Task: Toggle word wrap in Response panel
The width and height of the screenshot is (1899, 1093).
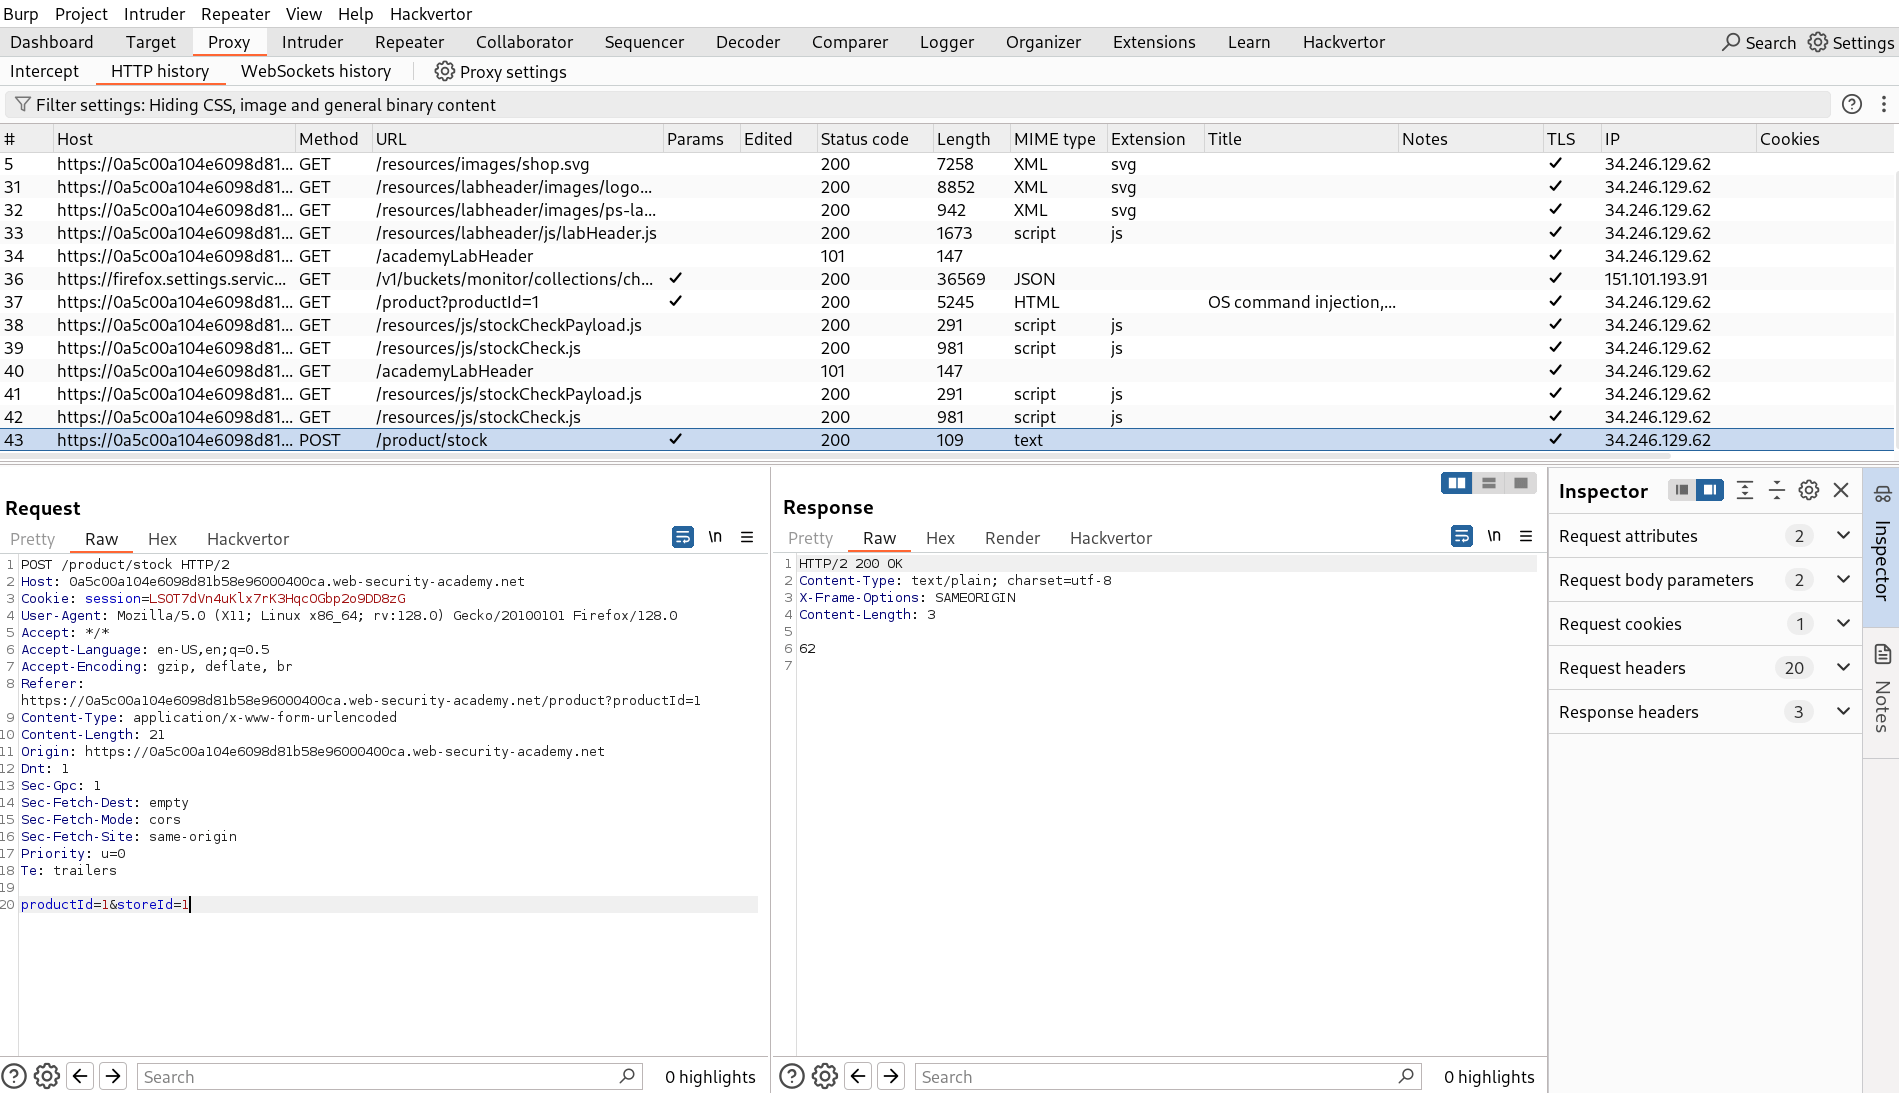Action: [1462, 536]
